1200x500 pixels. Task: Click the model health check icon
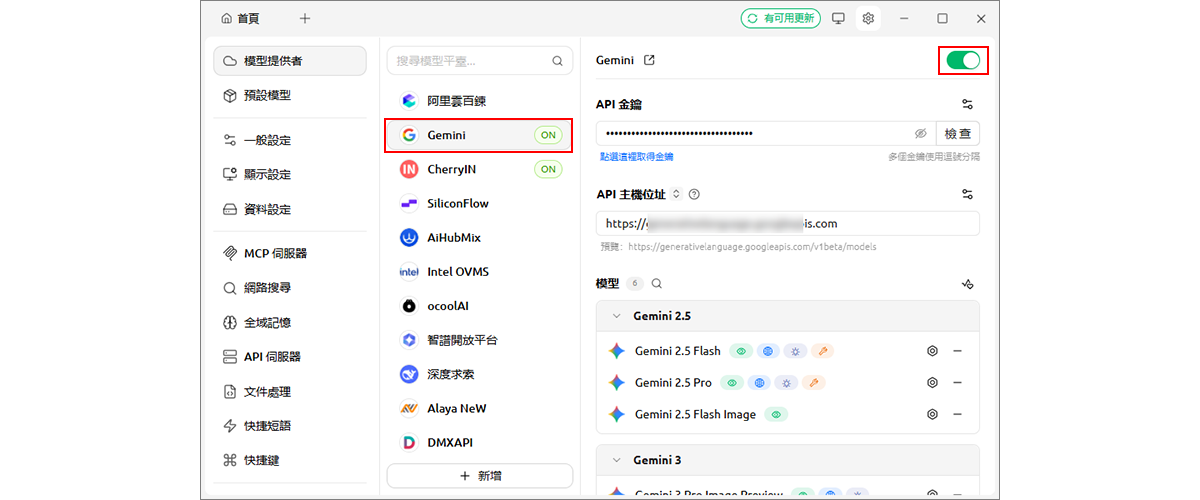[967, 284]
